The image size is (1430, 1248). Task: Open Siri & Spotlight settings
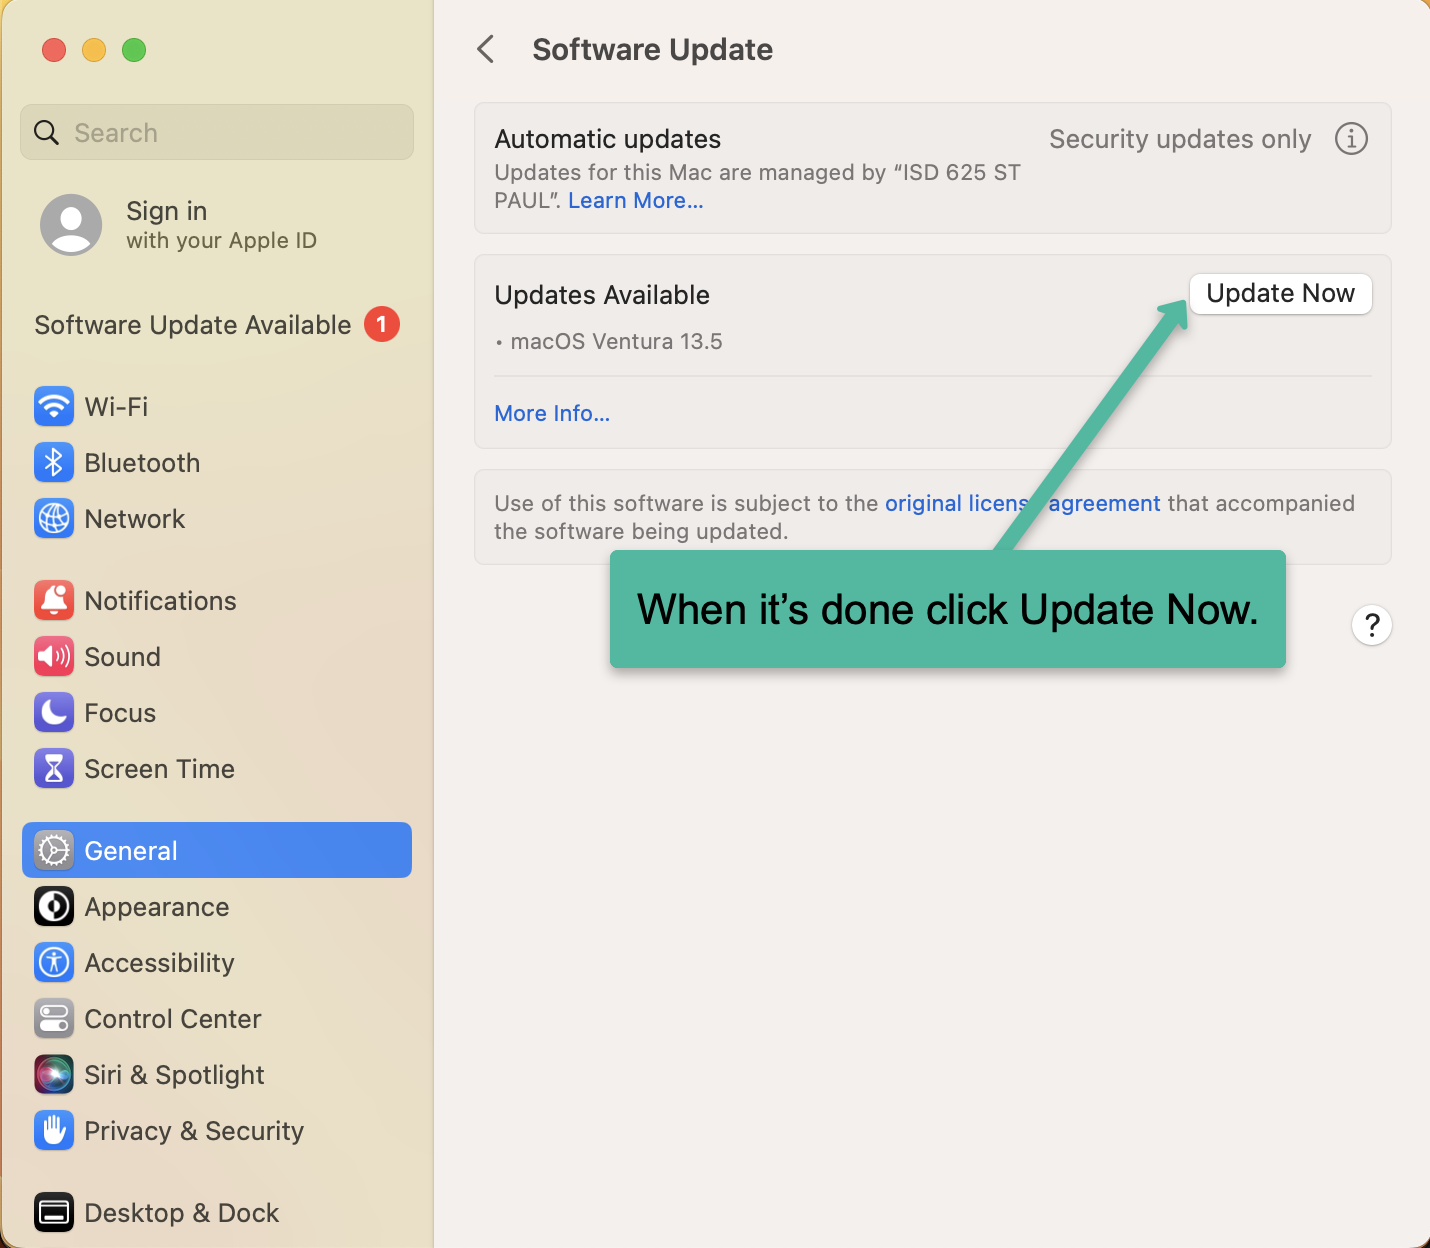coord(217,1074)
